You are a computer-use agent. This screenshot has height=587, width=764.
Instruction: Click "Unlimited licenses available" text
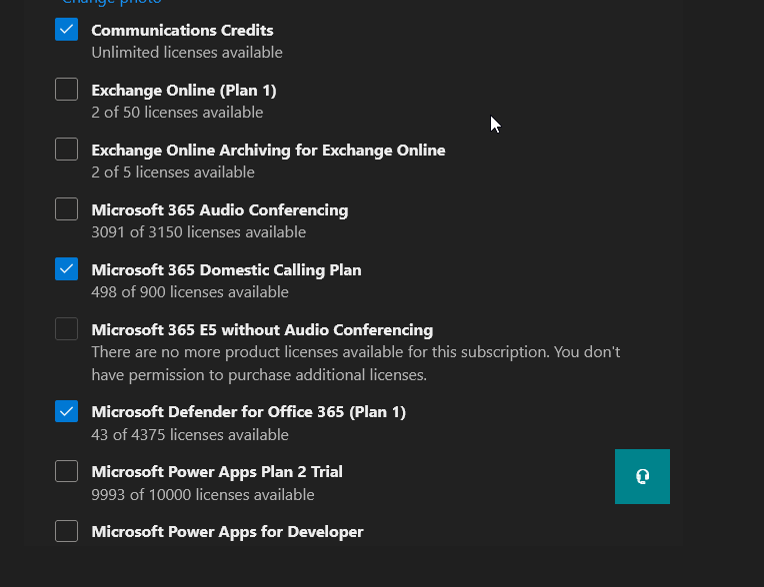(x=187, y=53)
